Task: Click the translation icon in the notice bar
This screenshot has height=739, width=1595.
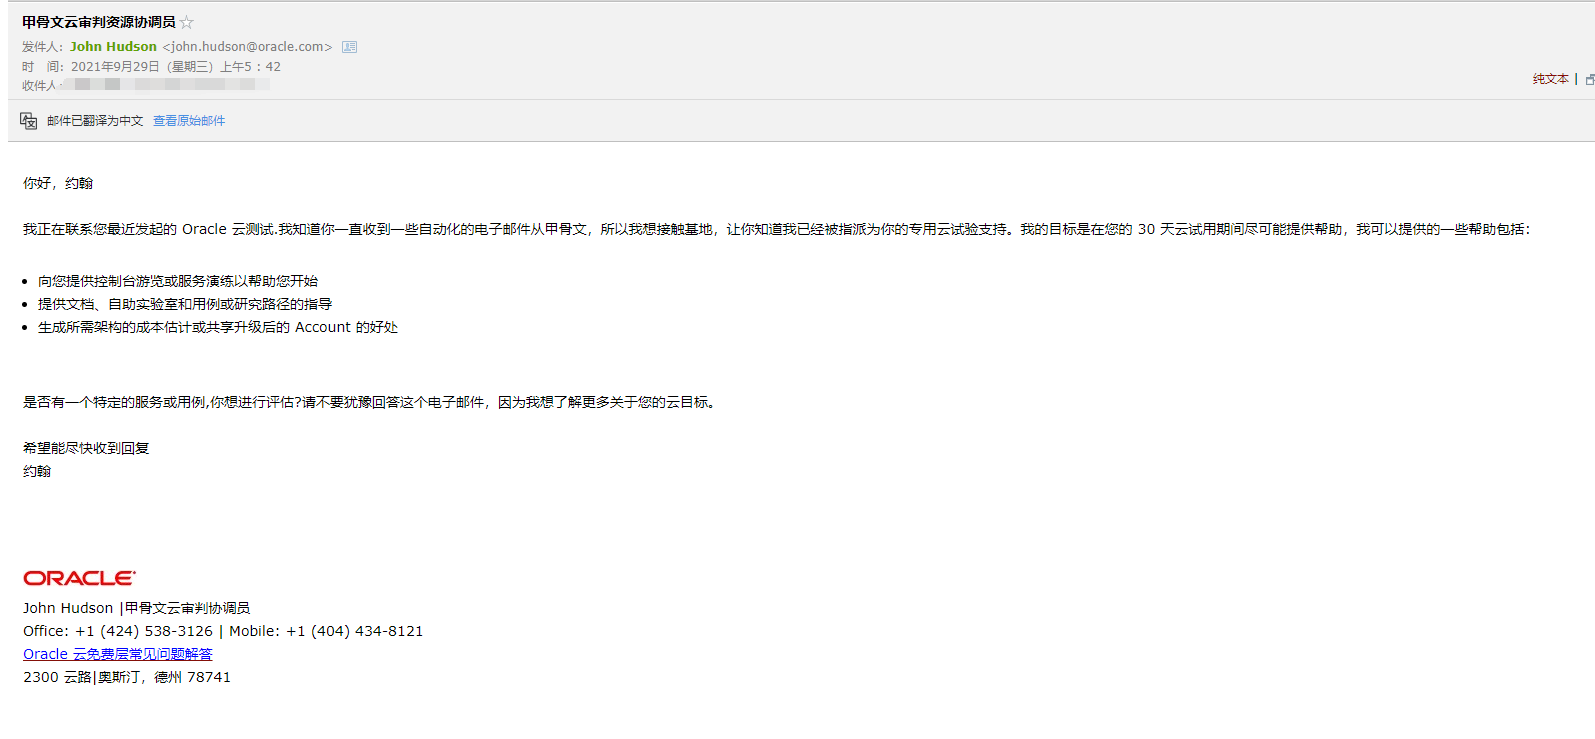Action: pyautogui.click(x=28, y=121)
